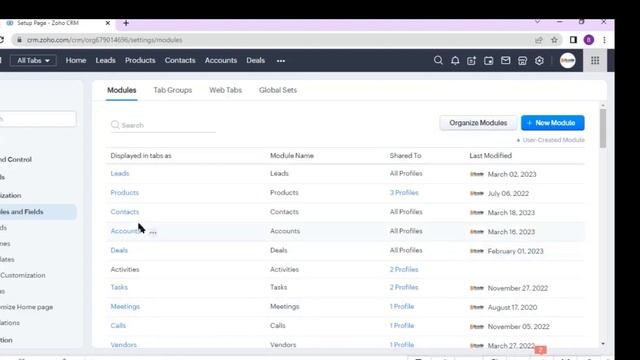Open tab search chevron in browser

point(538,22)
